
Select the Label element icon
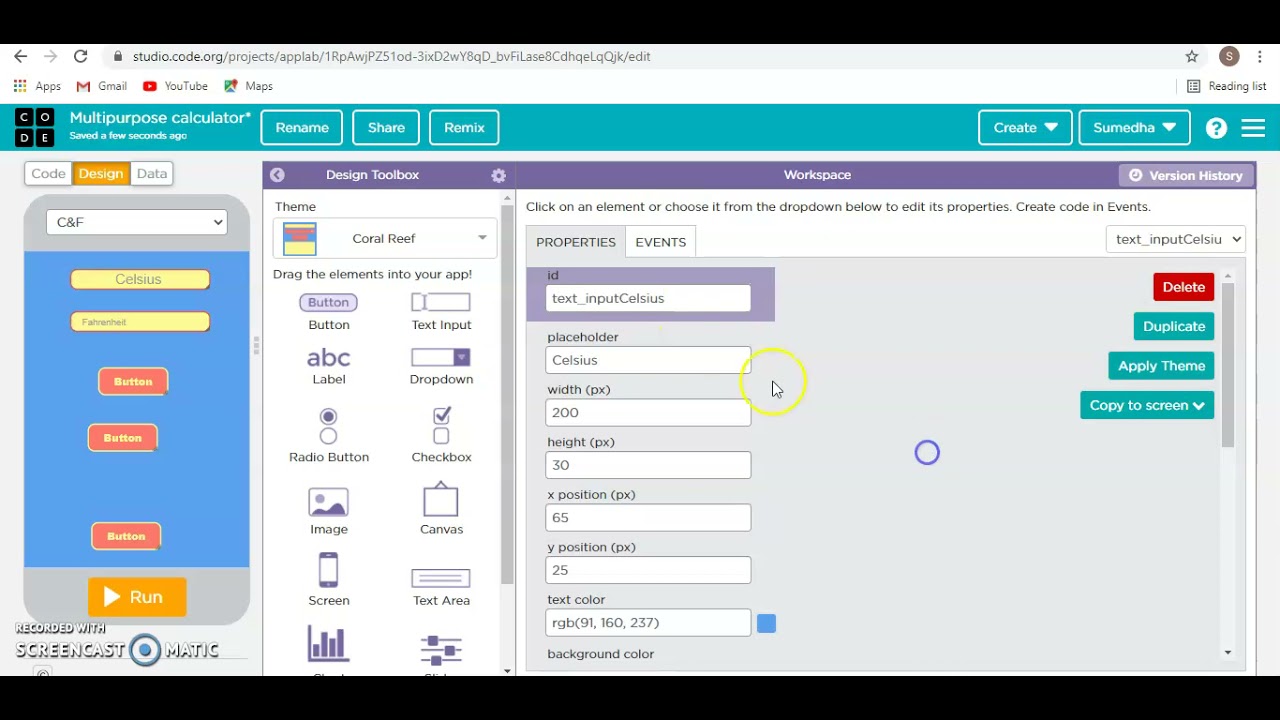[x=329, y=357]
